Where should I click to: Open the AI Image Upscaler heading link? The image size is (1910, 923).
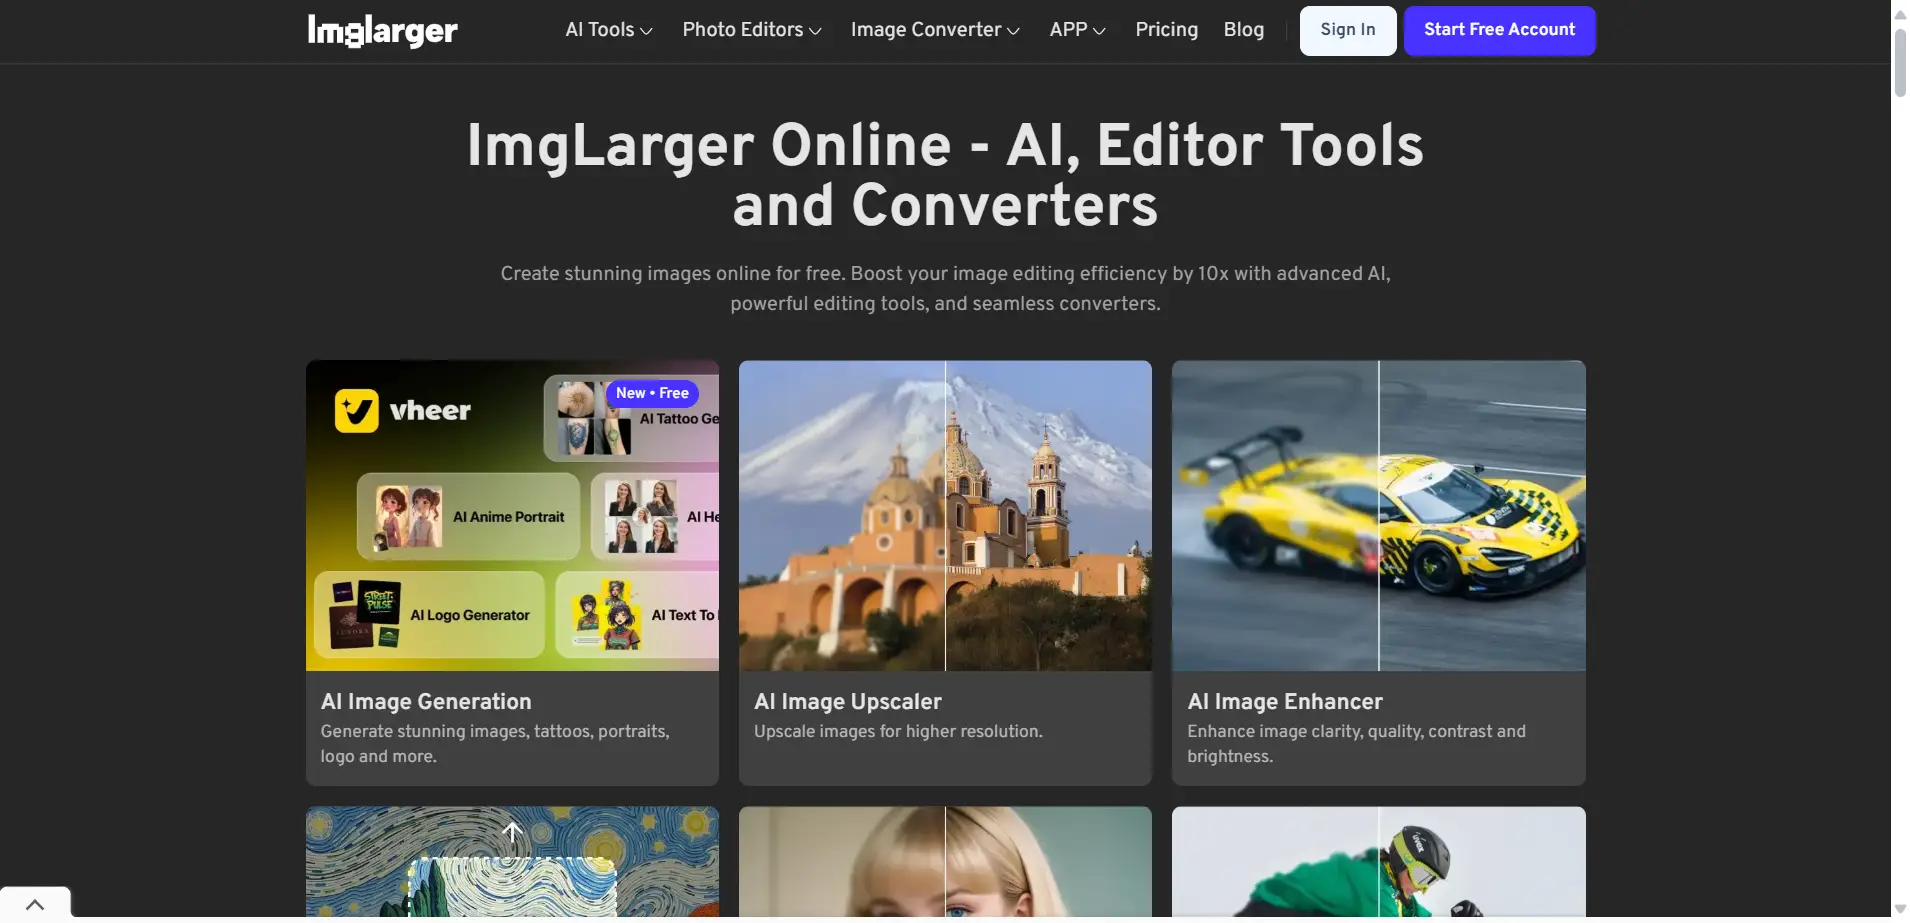click(x=848, y=702)
